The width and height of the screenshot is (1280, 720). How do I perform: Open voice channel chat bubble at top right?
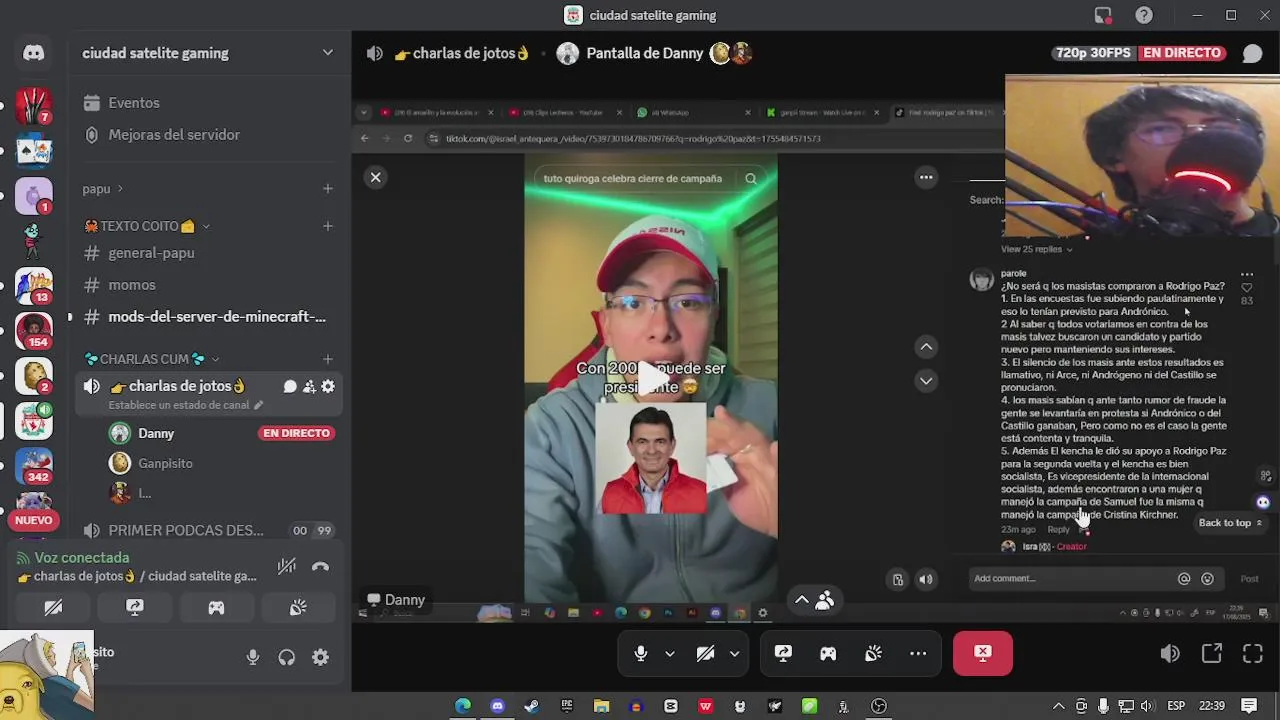(1252, 53)
